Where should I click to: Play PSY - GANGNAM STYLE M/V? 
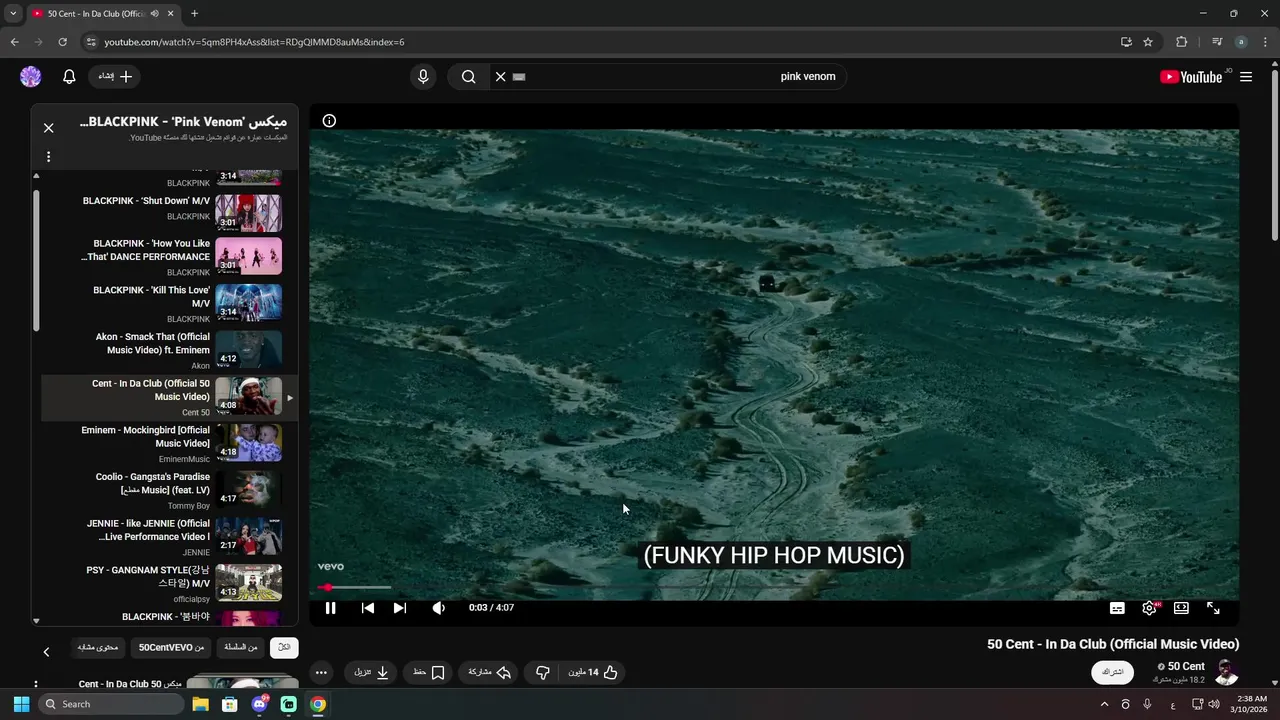tap(169, 583)
